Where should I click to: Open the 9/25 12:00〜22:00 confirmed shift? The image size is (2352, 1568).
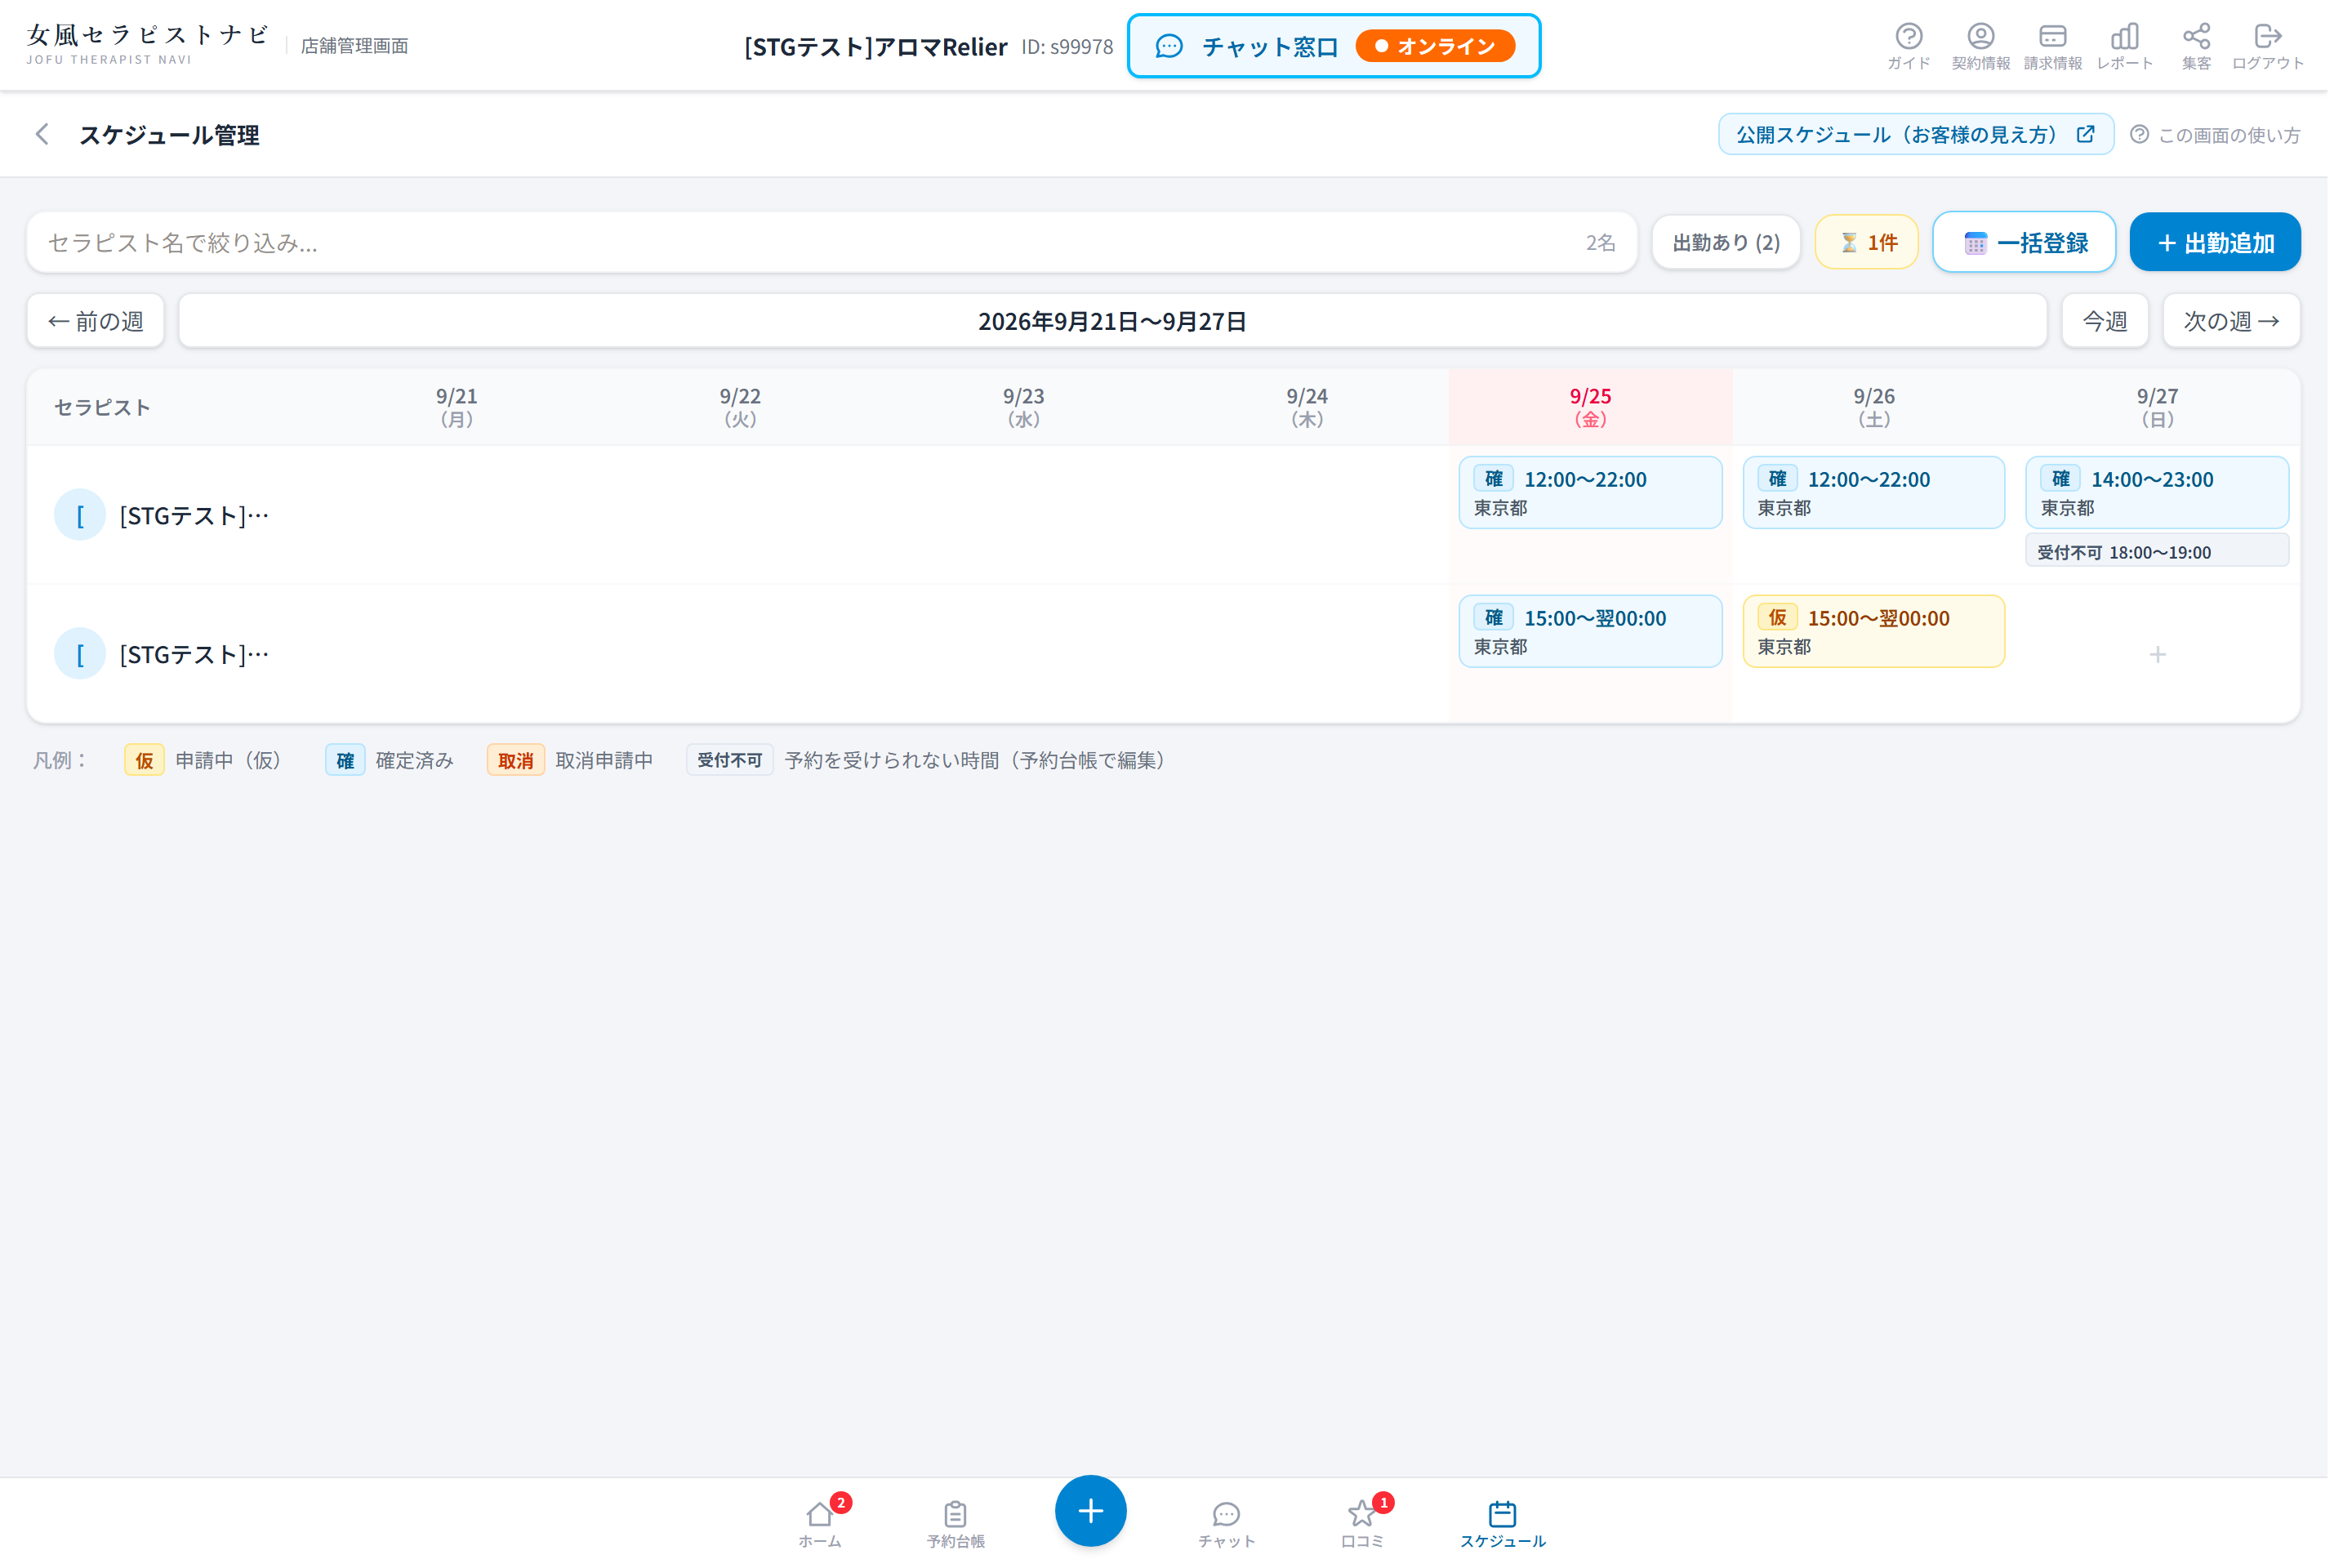pyautogui.click(x=1607, y=497)
